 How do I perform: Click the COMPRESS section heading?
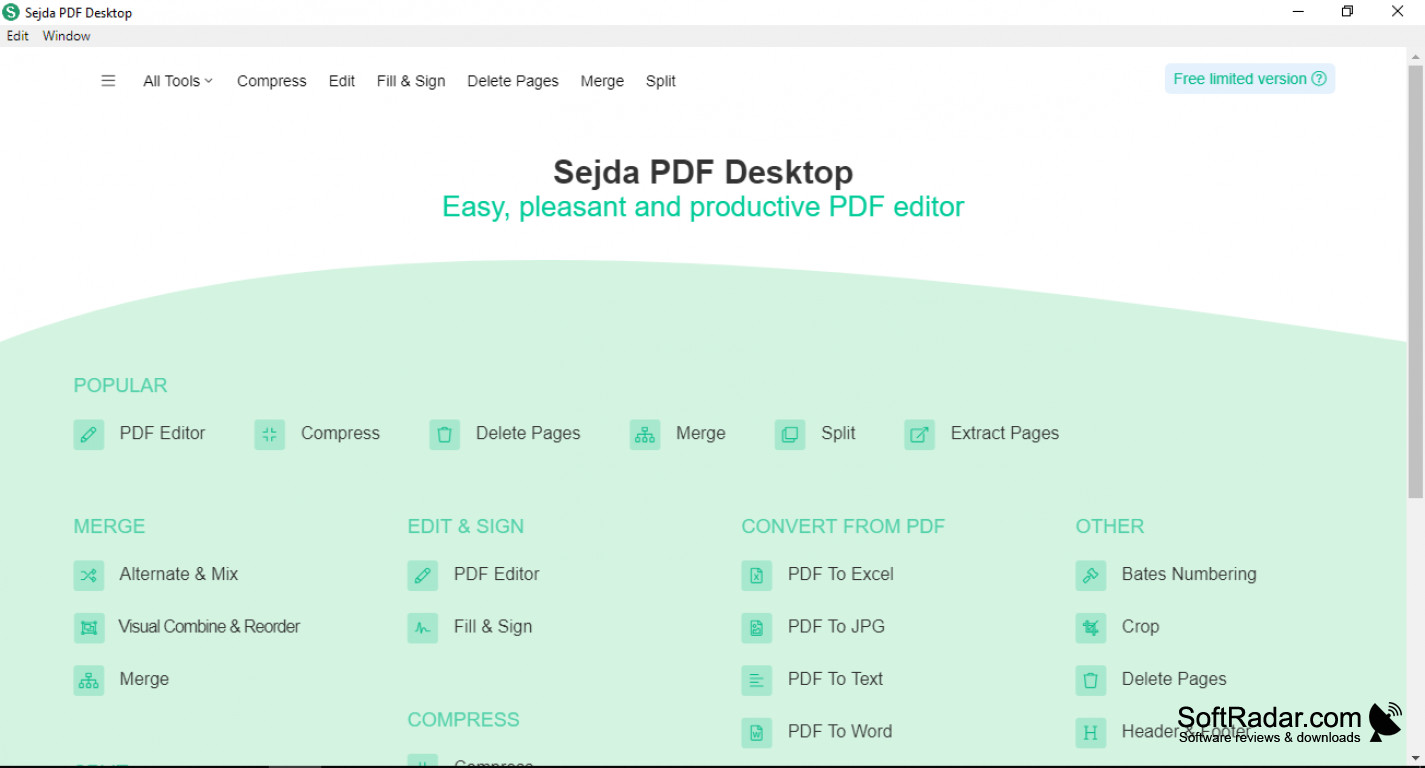(x=463, y=720)
